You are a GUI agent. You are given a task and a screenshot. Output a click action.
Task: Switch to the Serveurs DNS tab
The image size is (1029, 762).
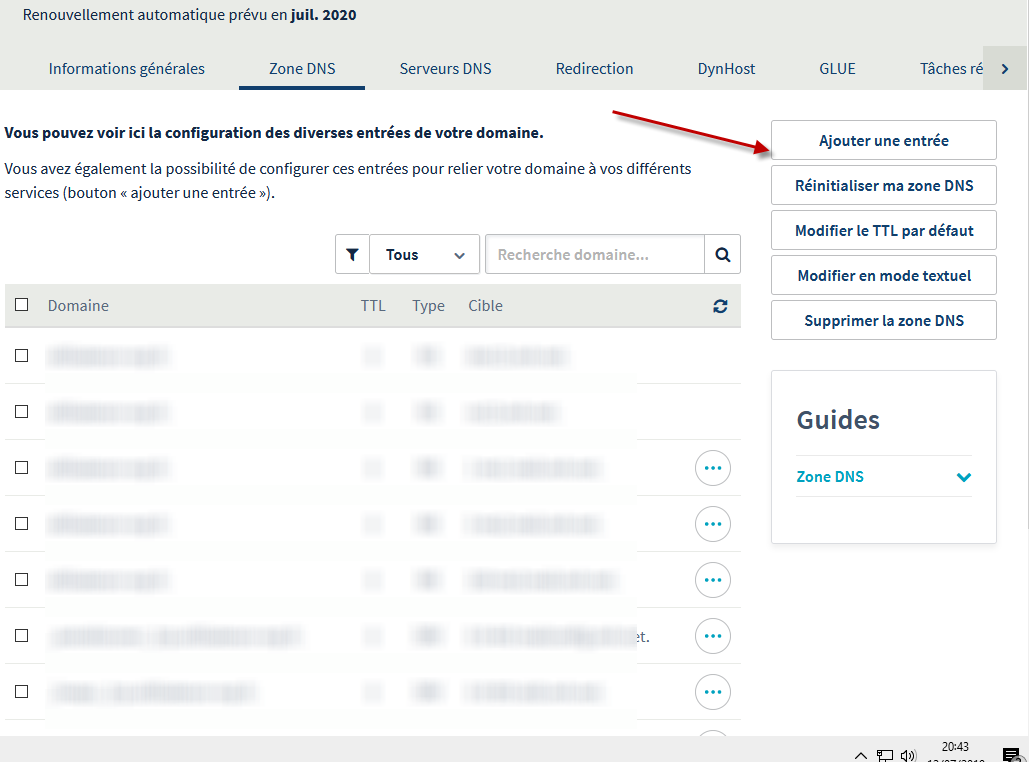445,69
